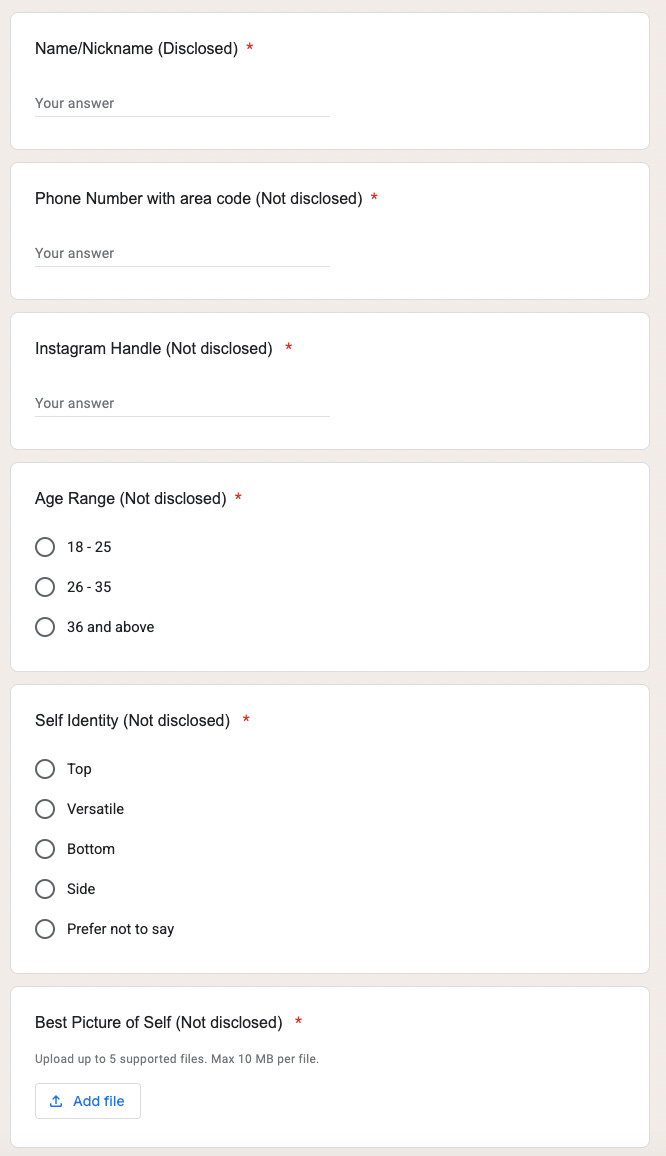The width and height of the screenshot is (666, 1156).
Task: Pick Top as self identity
Action: pyautogui.click(x=45, y=769)
